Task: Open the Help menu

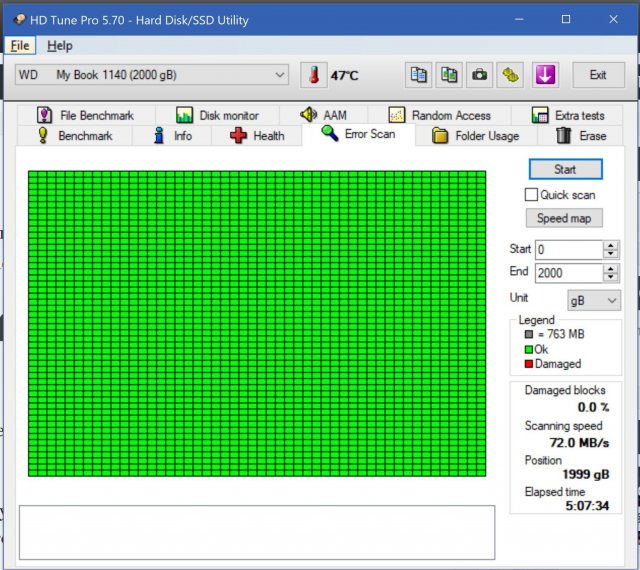Action: tap(60, 46)
